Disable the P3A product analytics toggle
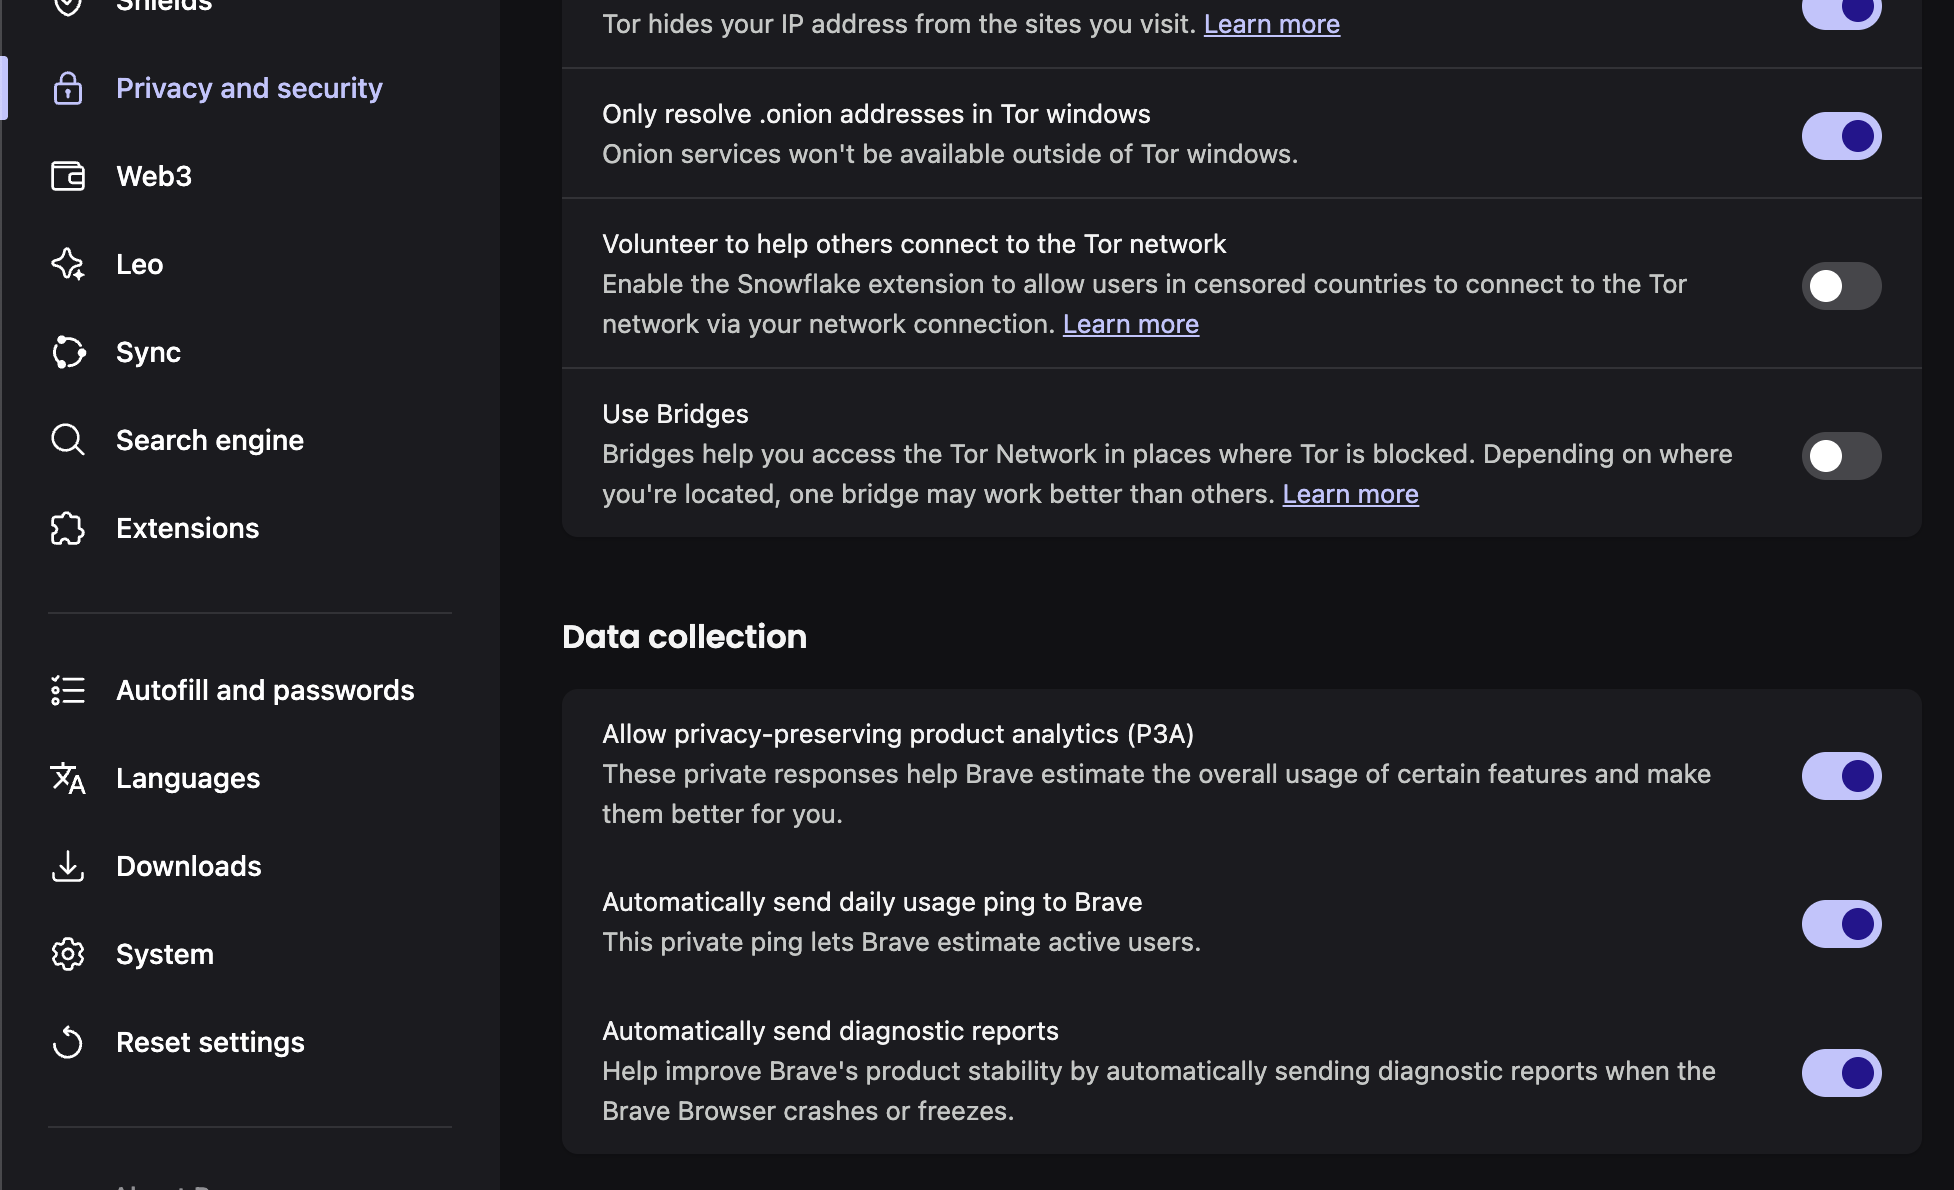This screenshot has width=1954, height=1190. pos(1841,776)
